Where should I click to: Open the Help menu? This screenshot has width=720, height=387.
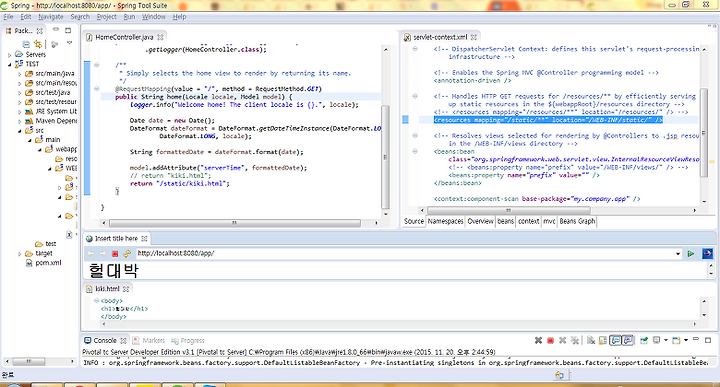(179, 17)
